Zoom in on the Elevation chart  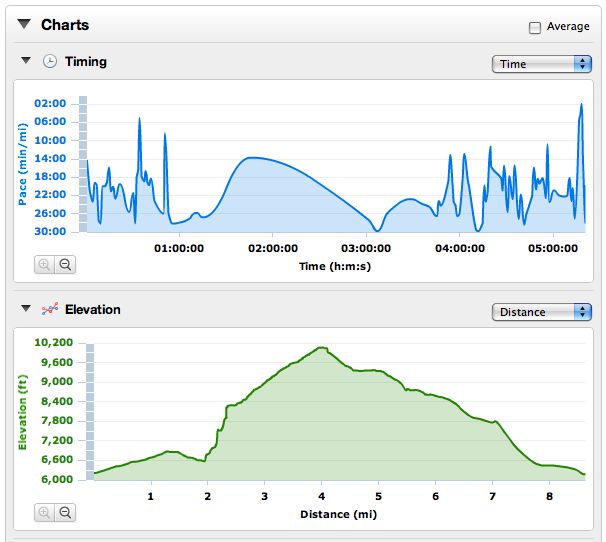(45, 512)
